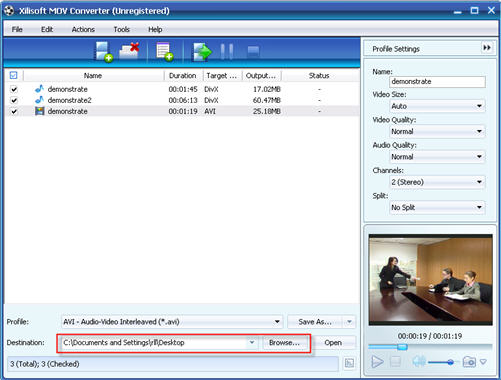This screenshot has width=501, height=380.
Task: Click the Target column header
Action: click(x=222, y=76)
